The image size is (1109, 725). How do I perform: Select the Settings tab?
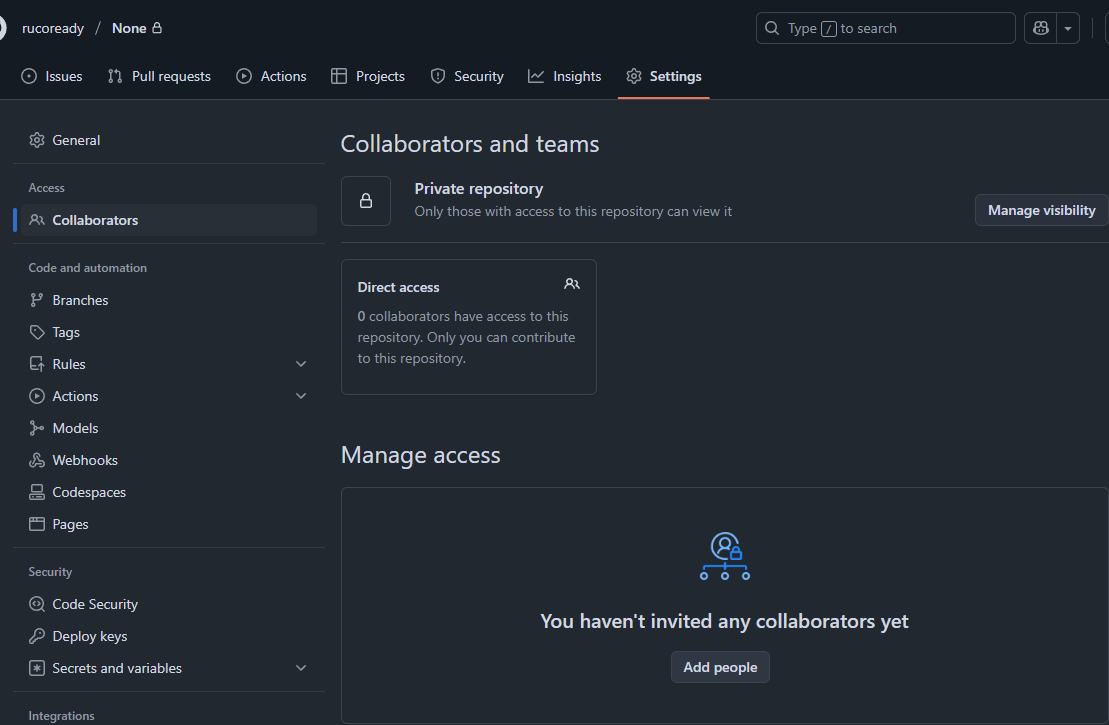(x=663, y=76)
